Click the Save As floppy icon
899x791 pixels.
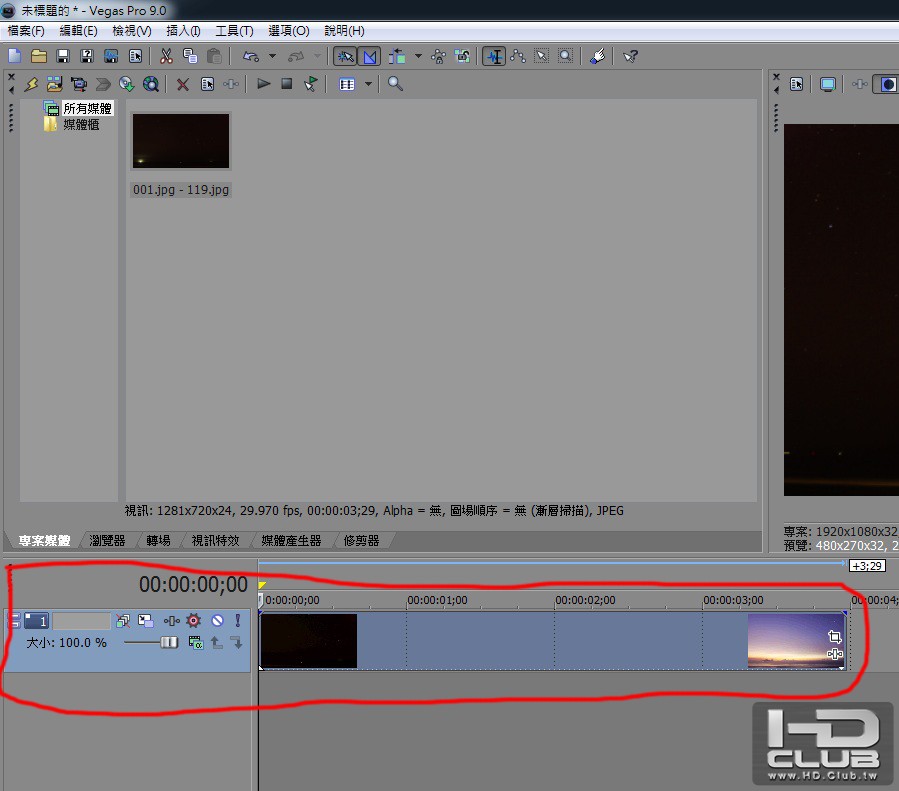point(87,56)
